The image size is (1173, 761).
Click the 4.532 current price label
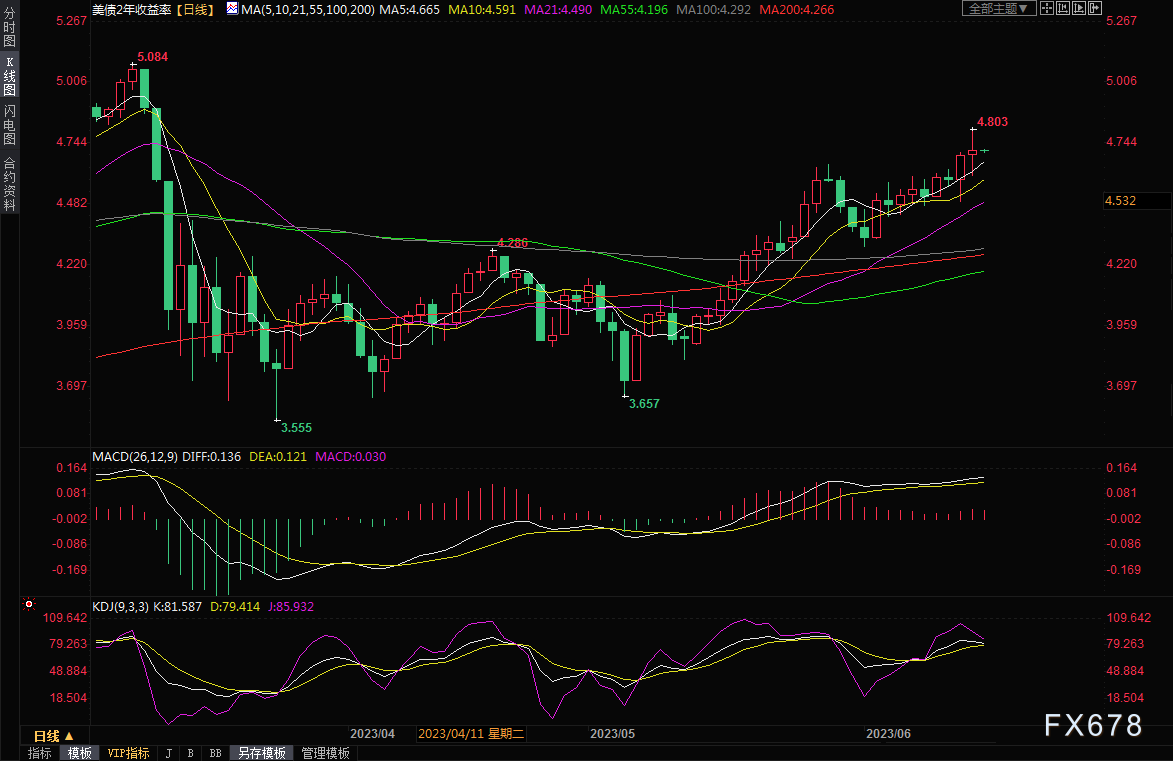(1119, 201)
